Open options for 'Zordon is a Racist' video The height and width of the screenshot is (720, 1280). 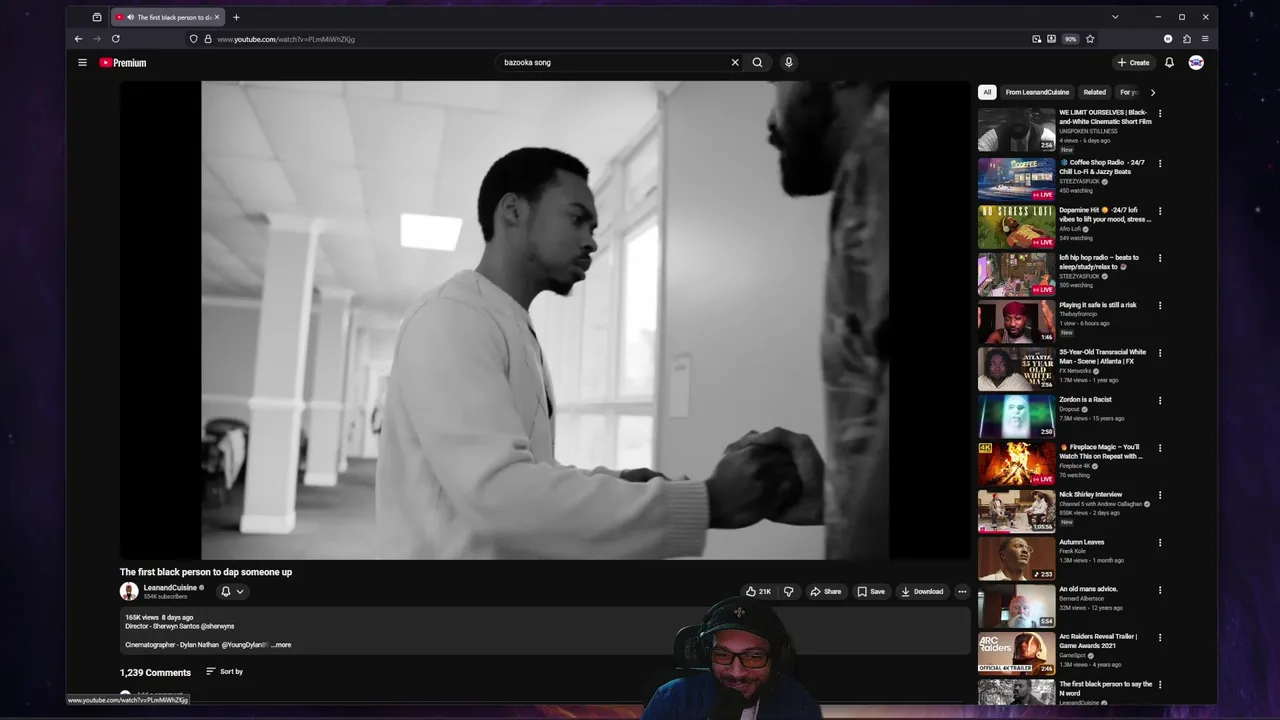point(1160,401)
